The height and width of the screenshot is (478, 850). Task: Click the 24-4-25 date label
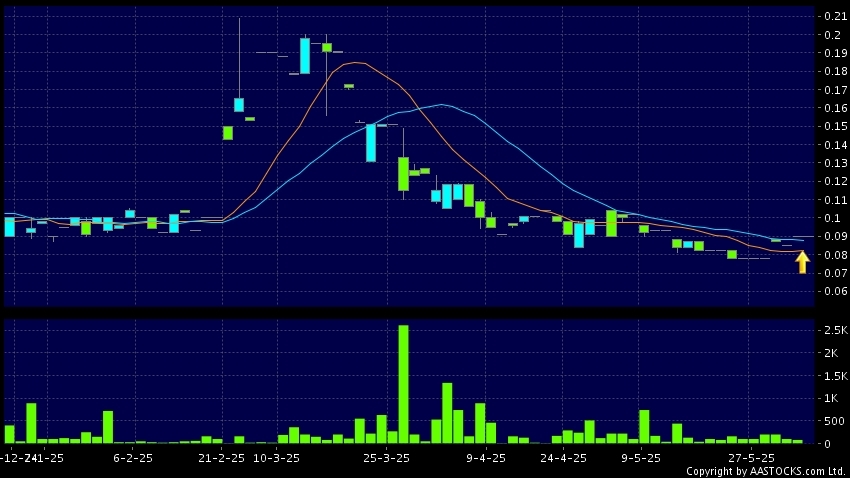pos(563,458)
